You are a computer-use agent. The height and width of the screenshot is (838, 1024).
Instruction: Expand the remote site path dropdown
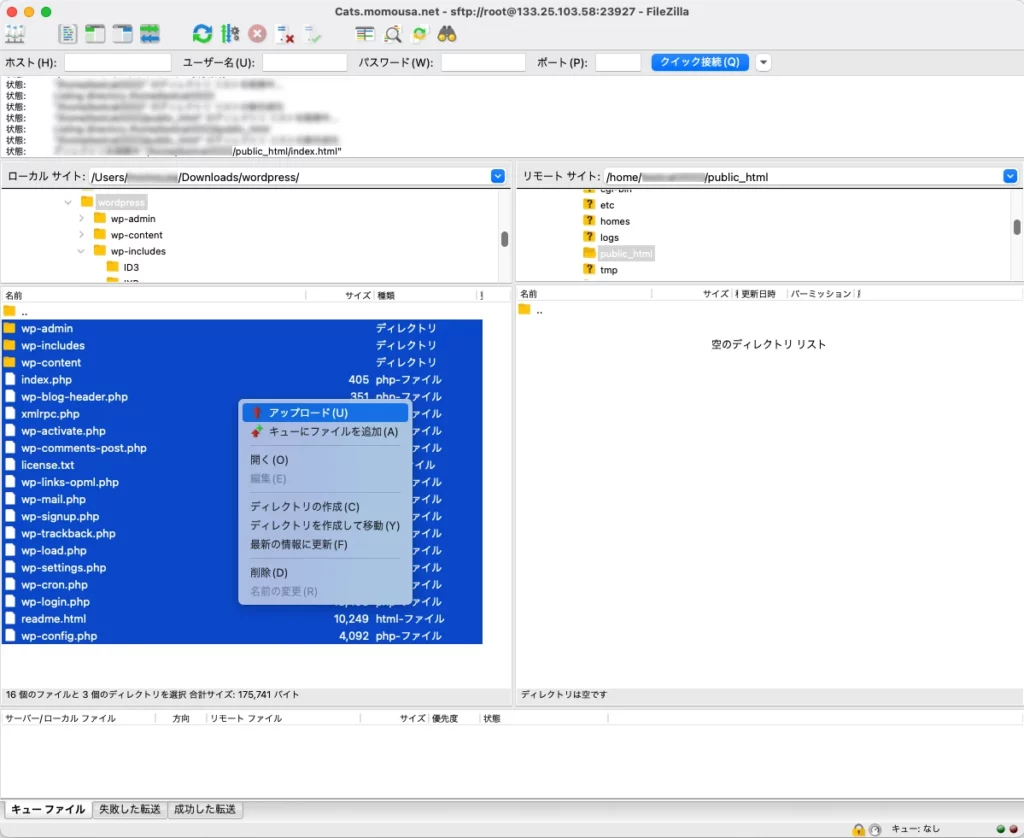click(x=1009, y=177)
